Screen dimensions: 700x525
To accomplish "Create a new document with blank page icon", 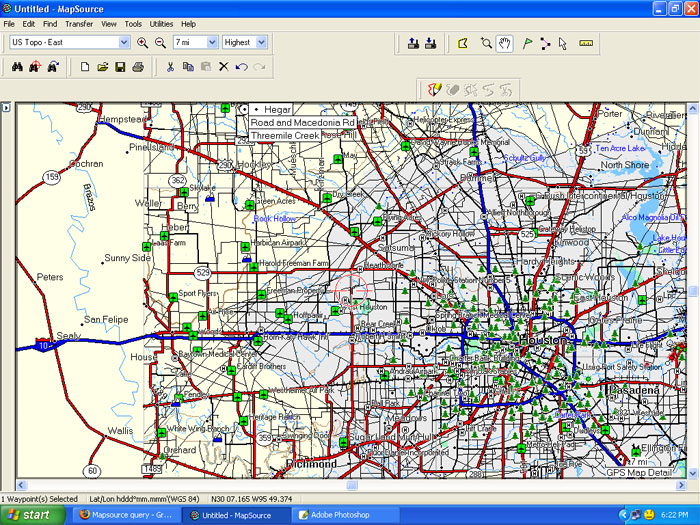I will tap(84, 67).
